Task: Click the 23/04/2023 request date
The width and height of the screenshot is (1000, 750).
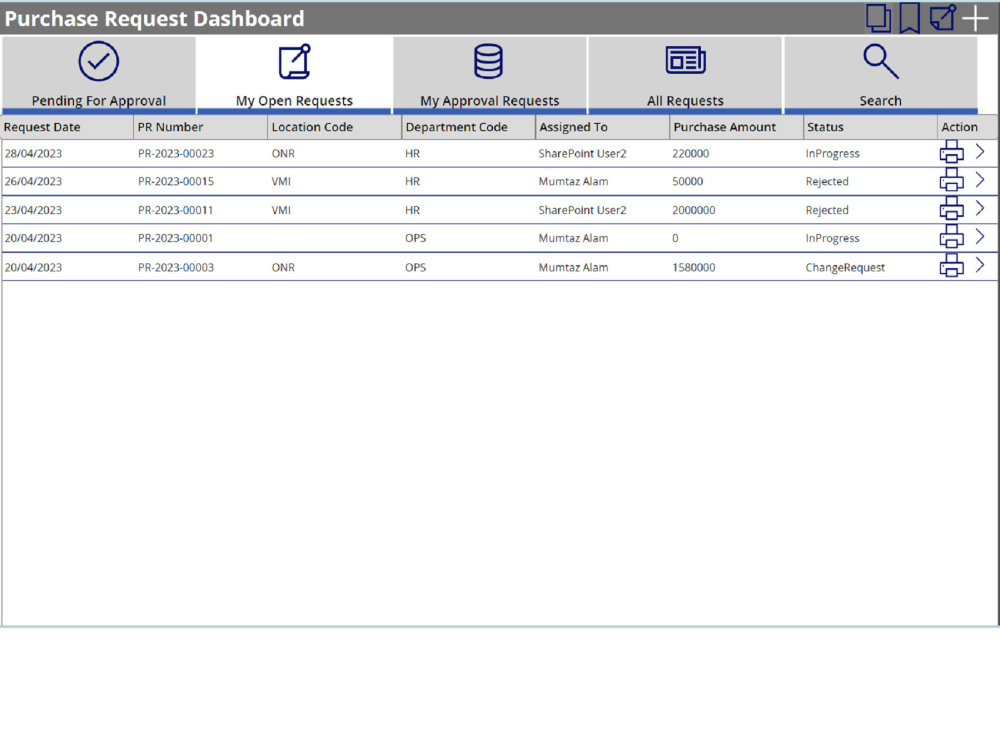Action: (x=33, y=210)
